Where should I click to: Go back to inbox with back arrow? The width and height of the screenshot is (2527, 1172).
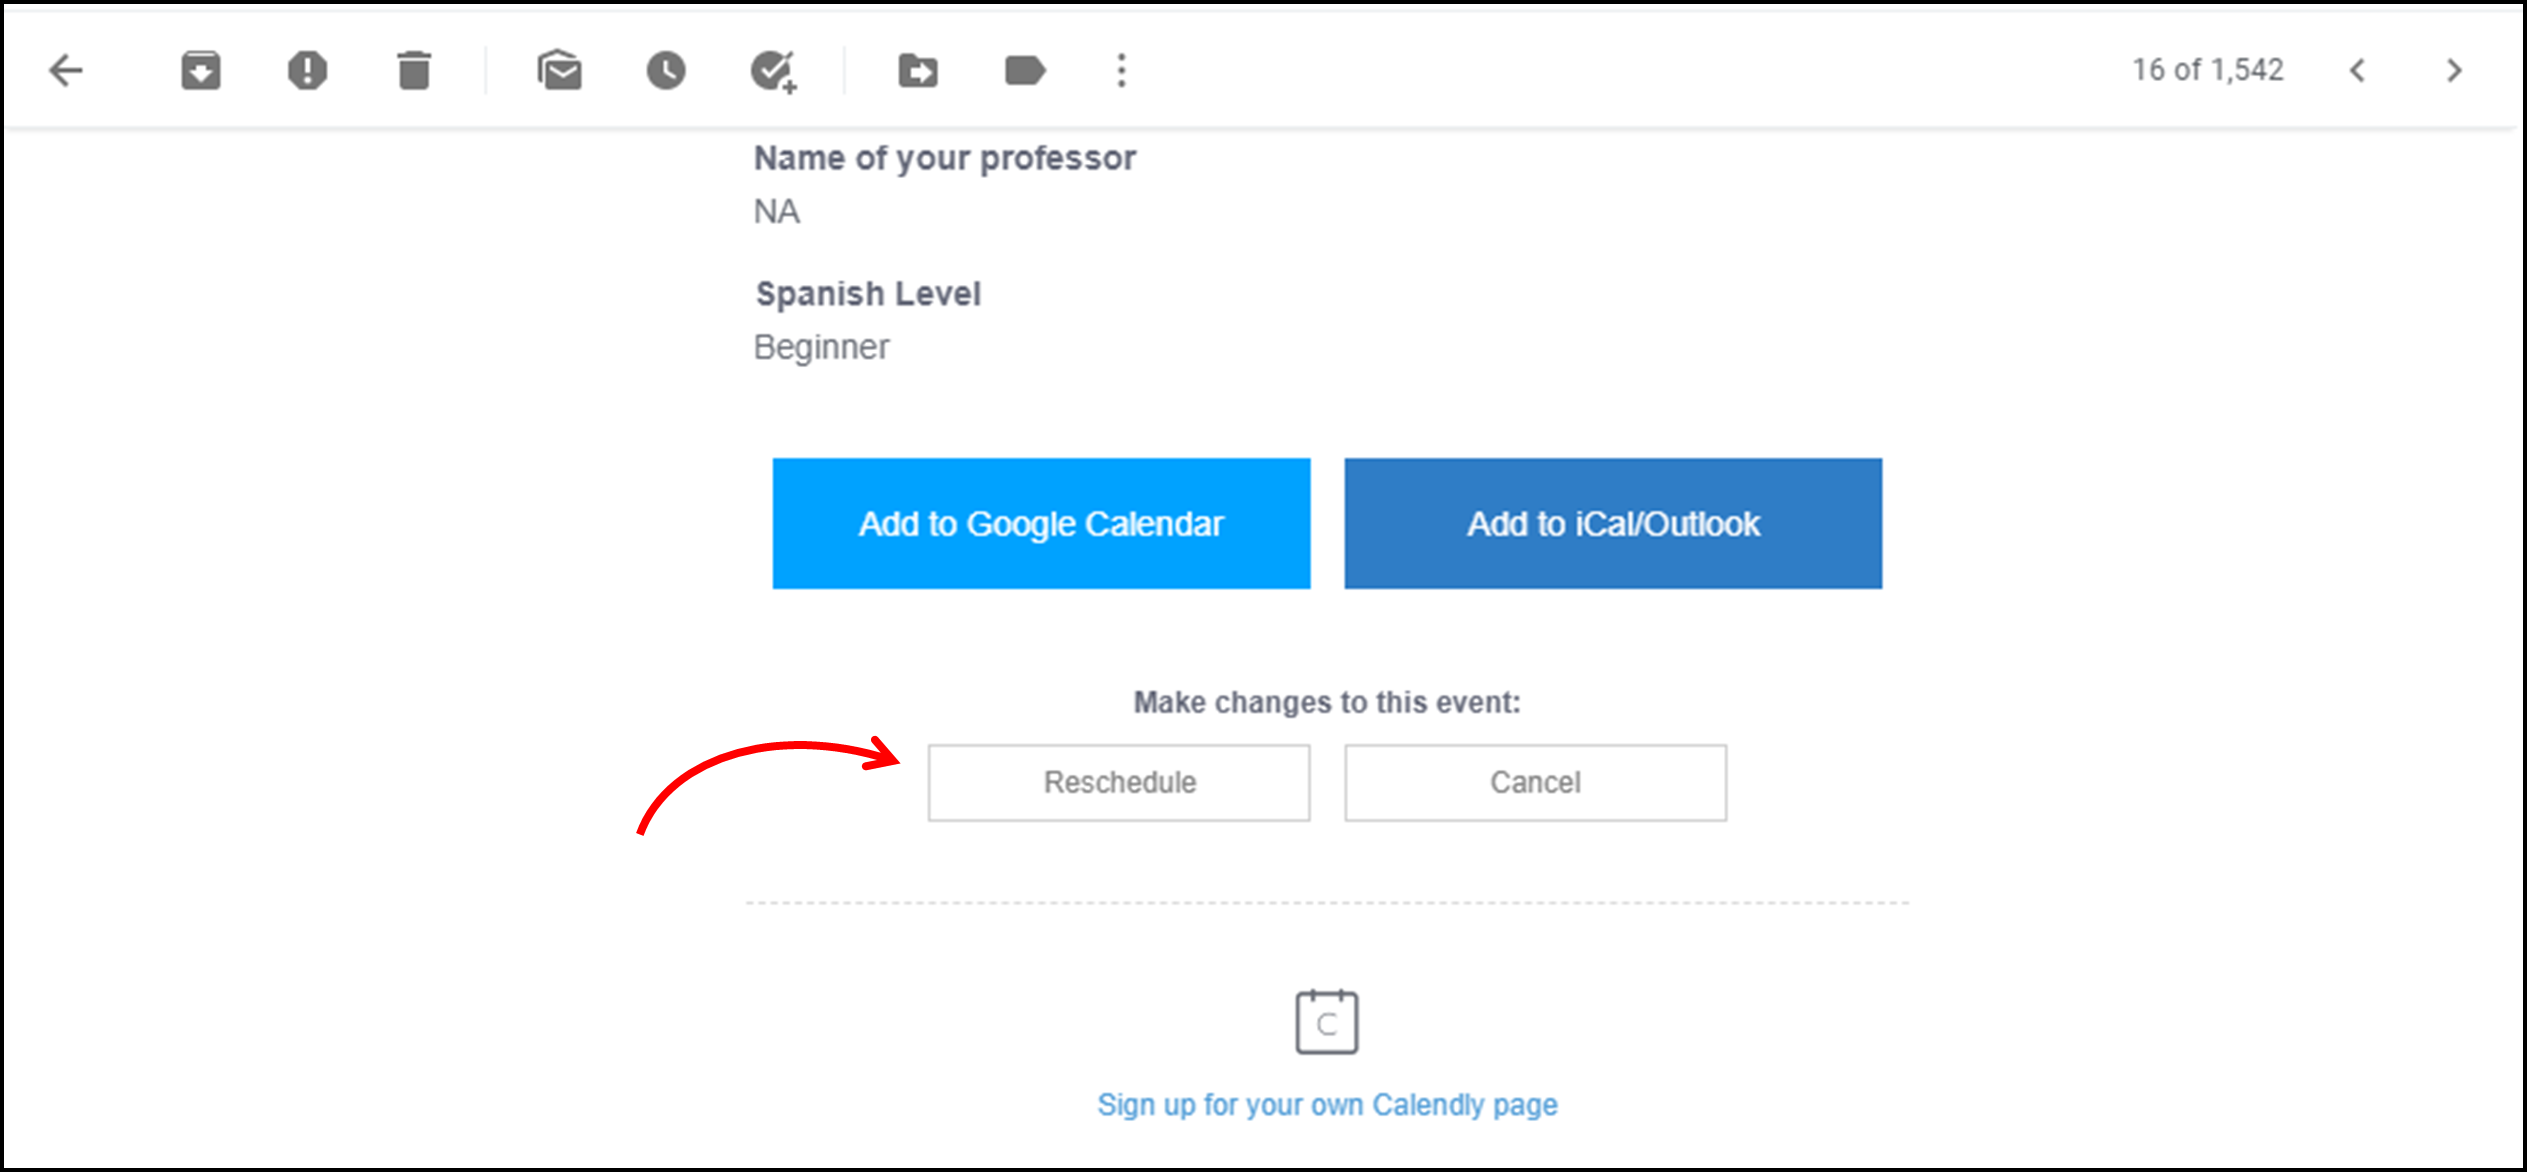[66, 70]
